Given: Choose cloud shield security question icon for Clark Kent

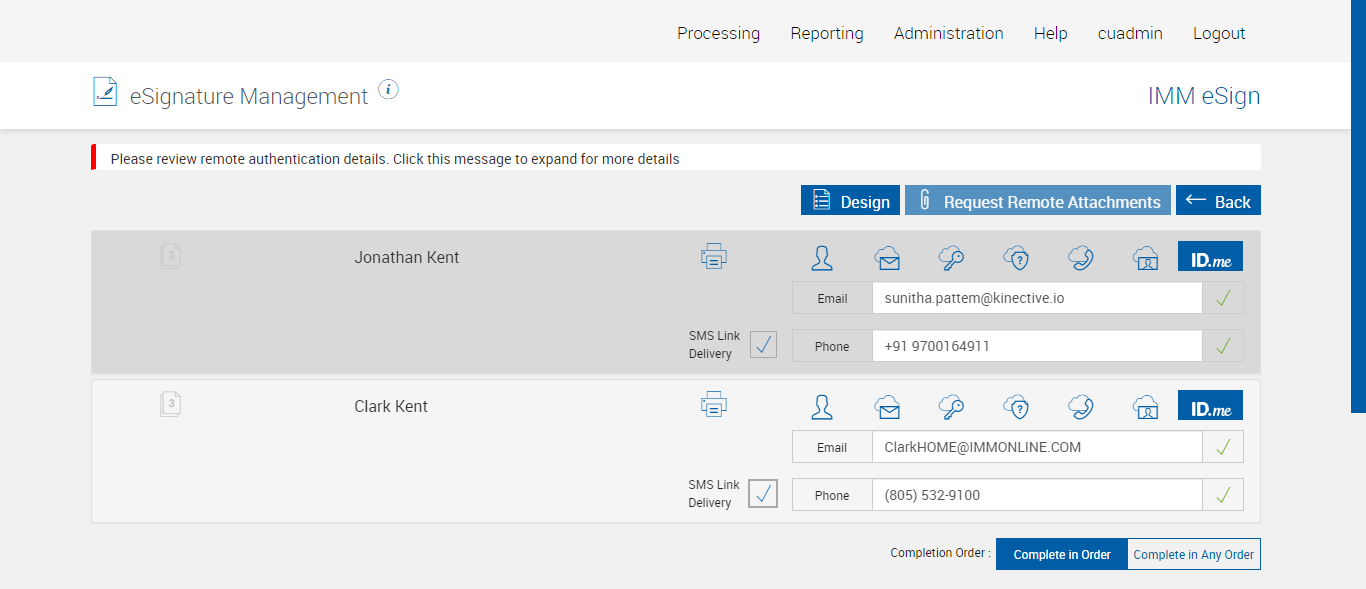Looking at the screenshot, I should [x=1016, y=407].
